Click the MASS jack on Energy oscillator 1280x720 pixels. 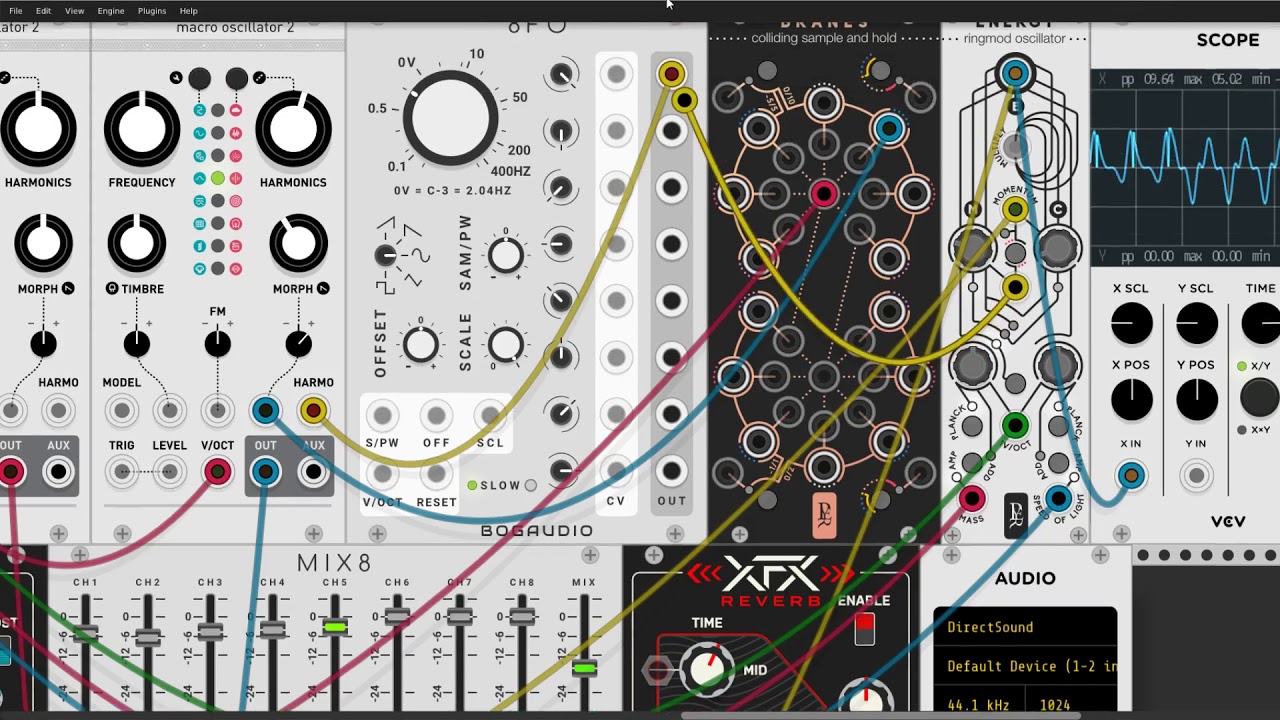971,498
